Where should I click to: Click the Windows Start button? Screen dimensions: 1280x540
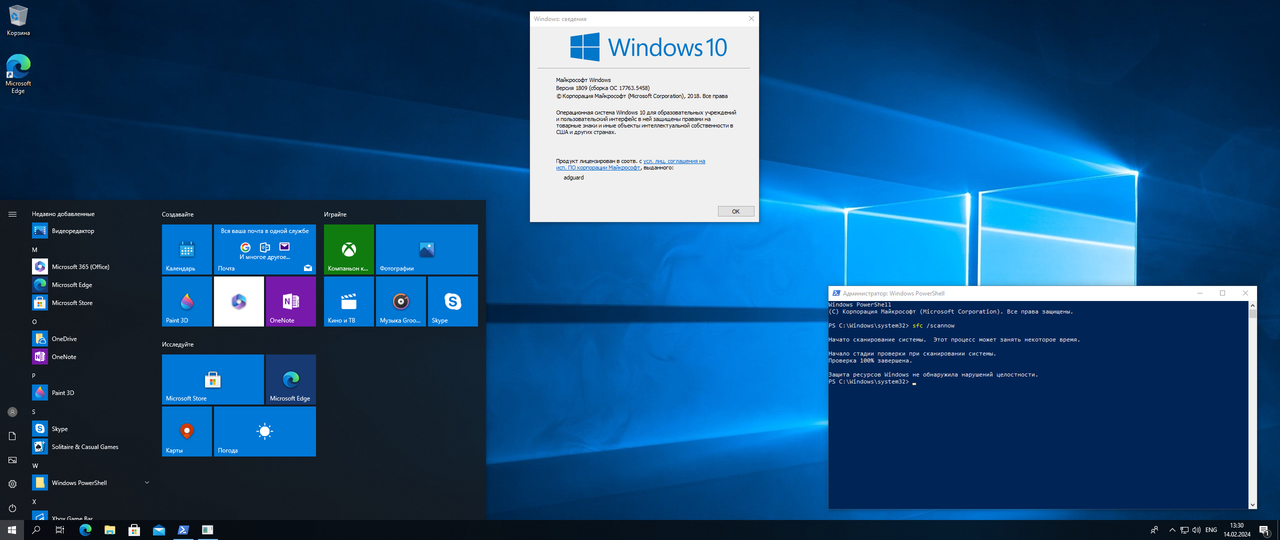(x=12, y=530)
